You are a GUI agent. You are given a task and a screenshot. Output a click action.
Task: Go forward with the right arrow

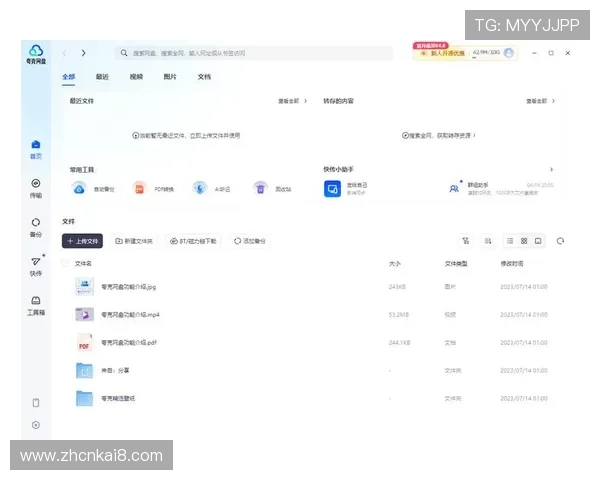click(83, 53)
